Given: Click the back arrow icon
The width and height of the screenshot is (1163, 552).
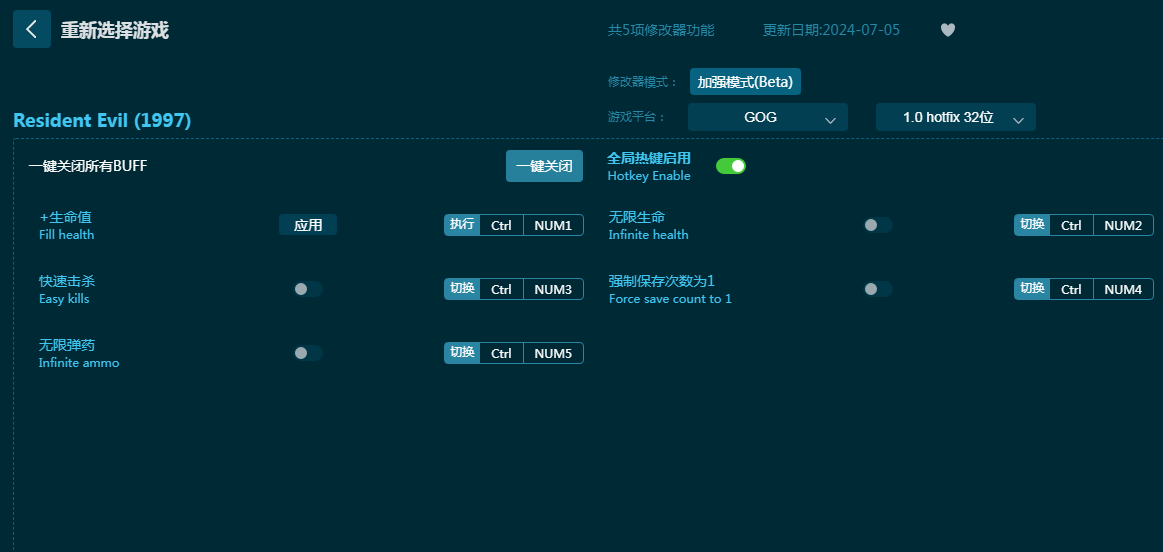Looking at the screenshot, I should pos(32,29).
